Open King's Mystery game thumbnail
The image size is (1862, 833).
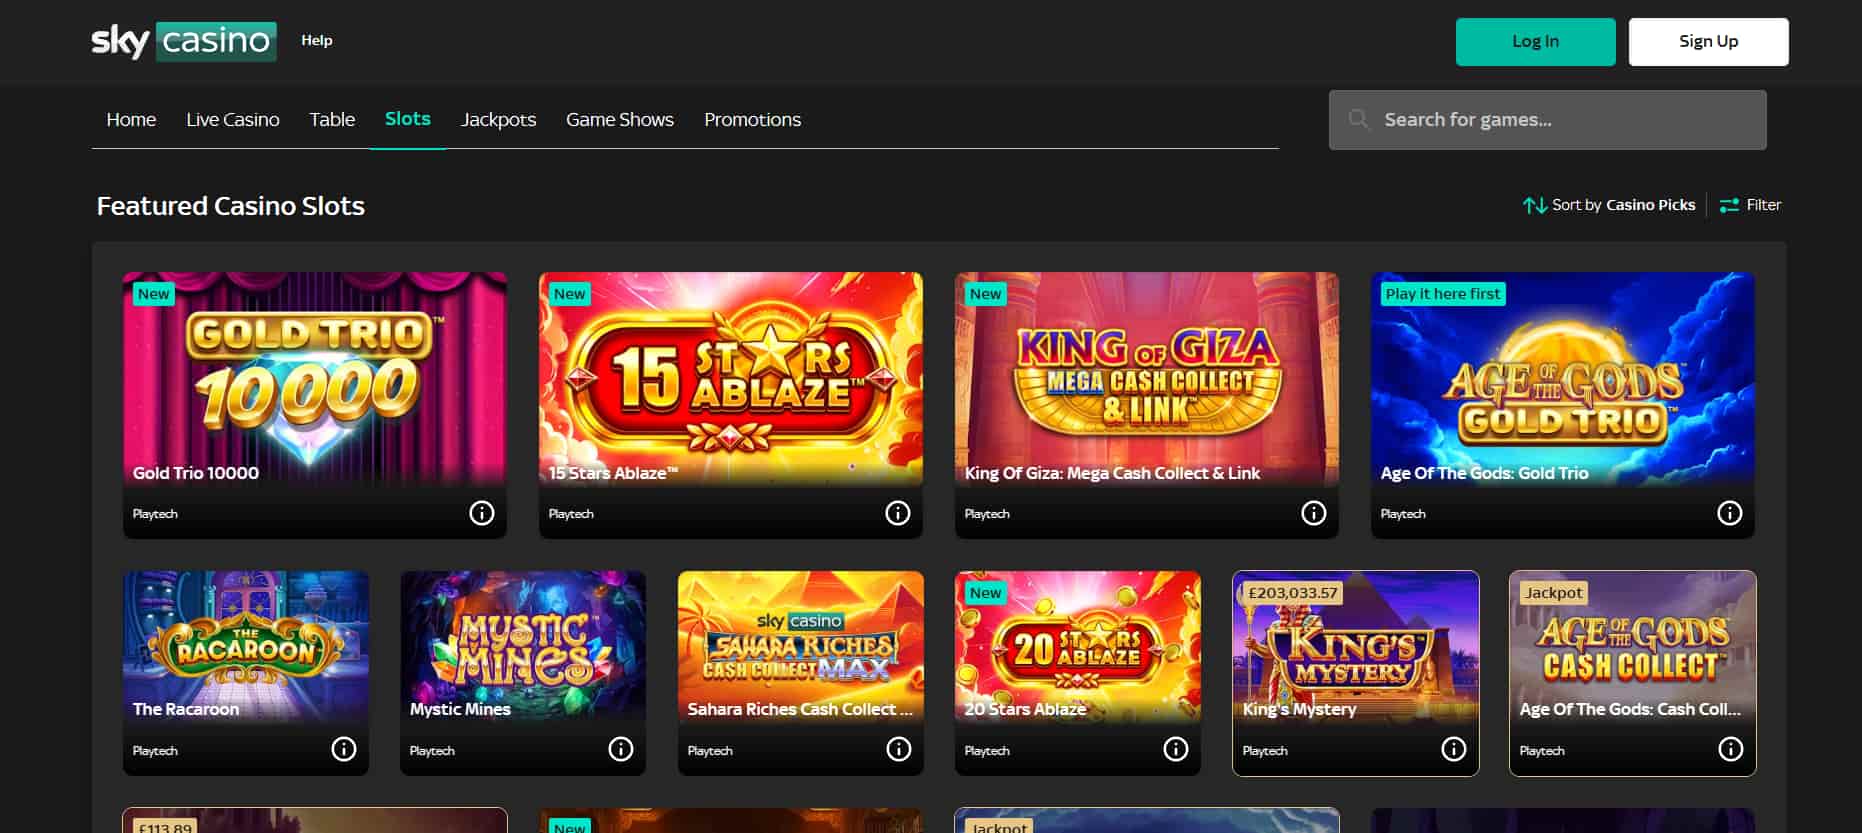[1356, 647]
